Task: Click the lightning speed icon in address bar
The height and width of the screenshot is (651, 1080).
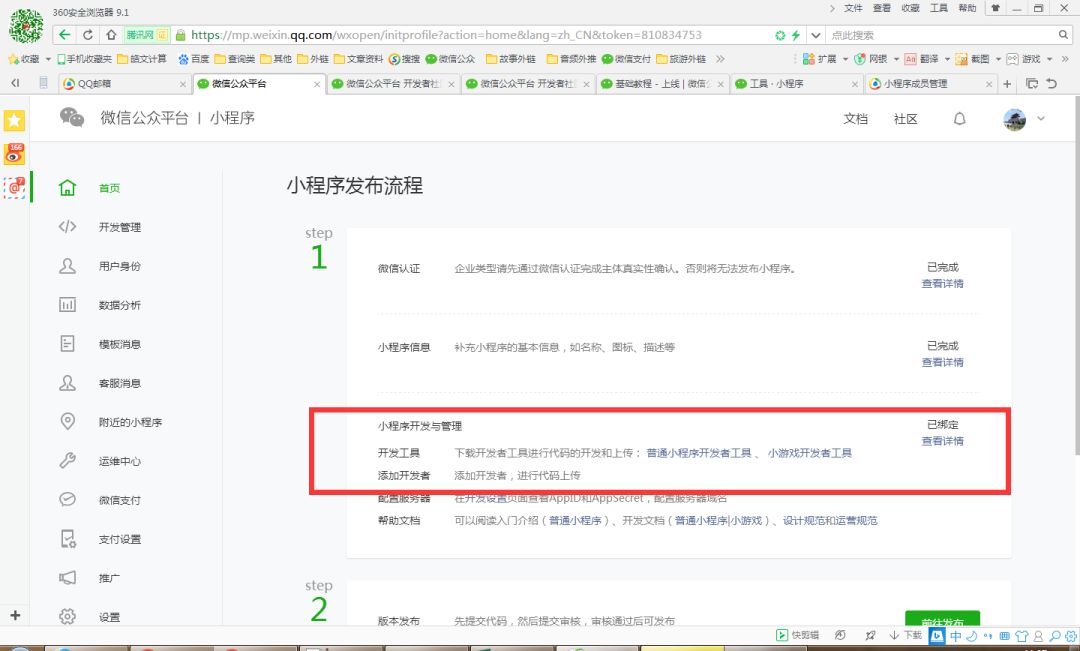Action: 796,35
